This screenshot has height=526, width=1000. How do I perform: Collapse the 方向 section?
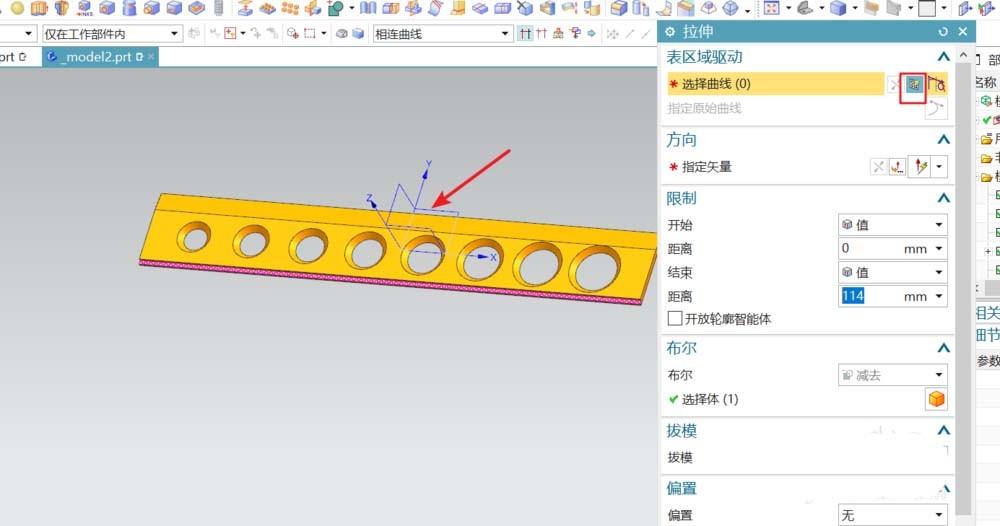944,140
